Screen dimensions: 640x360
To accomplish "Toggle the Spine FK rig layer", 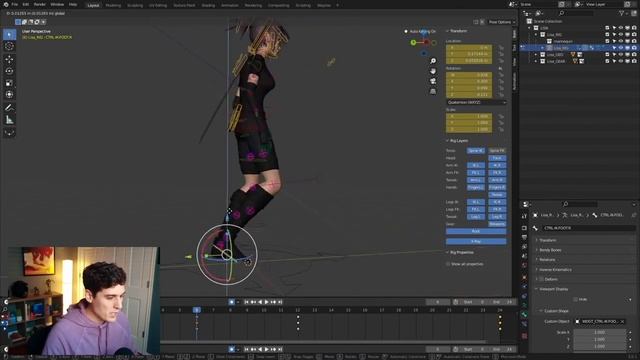I will click(497, 151).
